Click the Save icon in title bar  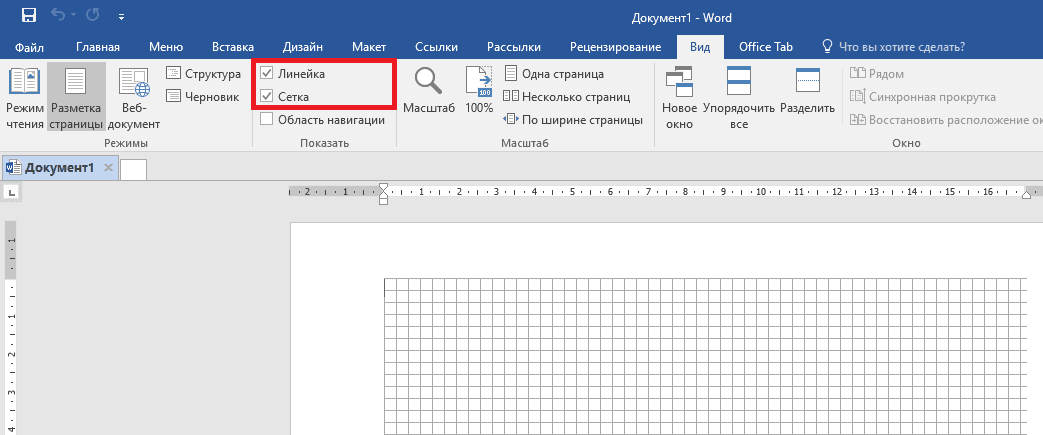(x=29, y=16)
